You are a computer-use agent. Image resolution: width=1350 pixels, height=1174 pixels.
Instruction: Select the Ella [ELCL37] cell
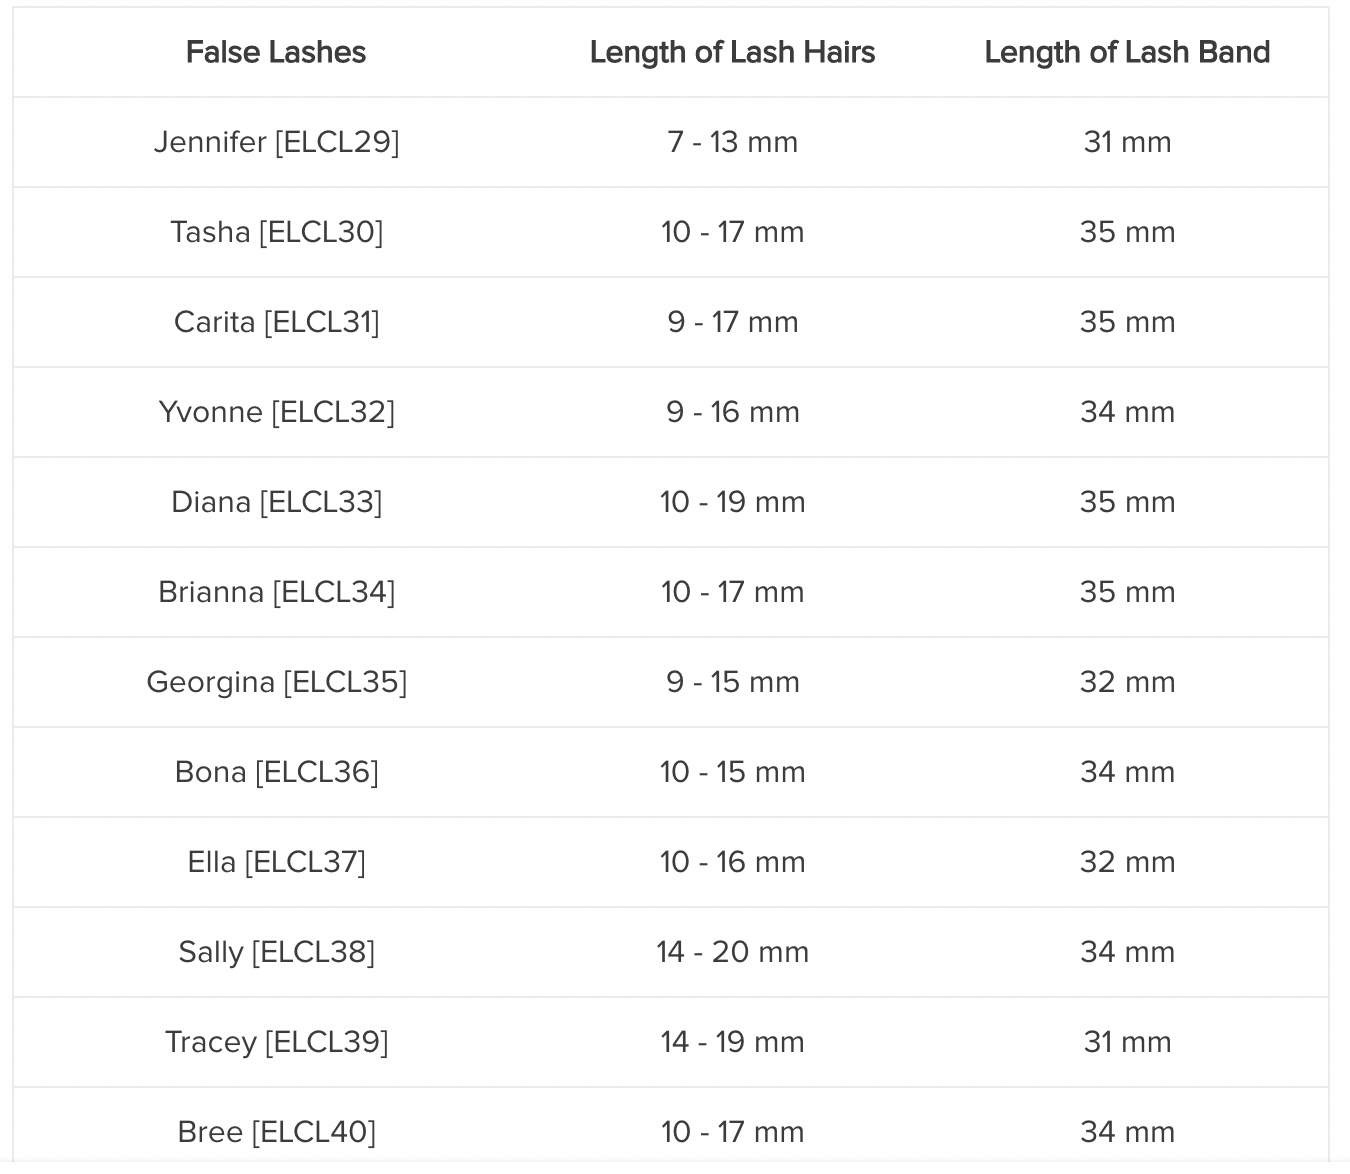point(276,862)
